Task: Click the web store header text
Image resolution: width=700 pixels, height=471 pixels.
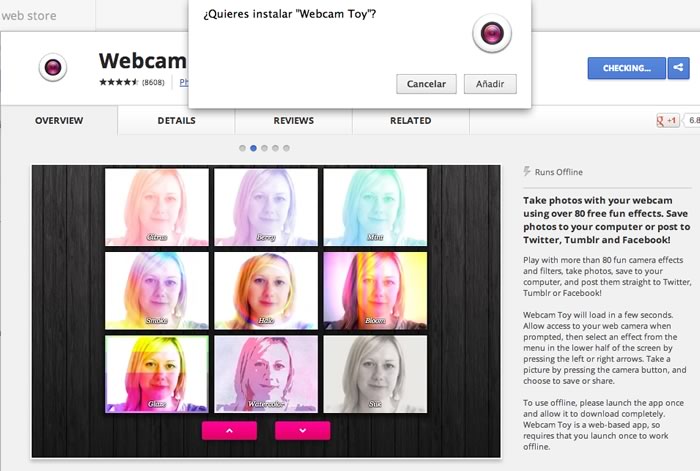Action: [29, 16]
